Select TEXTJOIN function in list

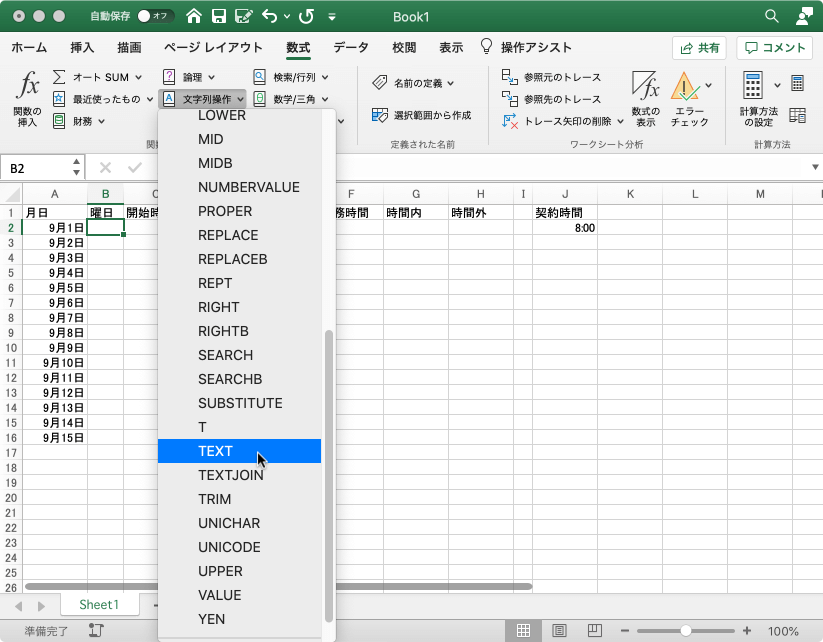pyautogui.click(x=239, y=475)
